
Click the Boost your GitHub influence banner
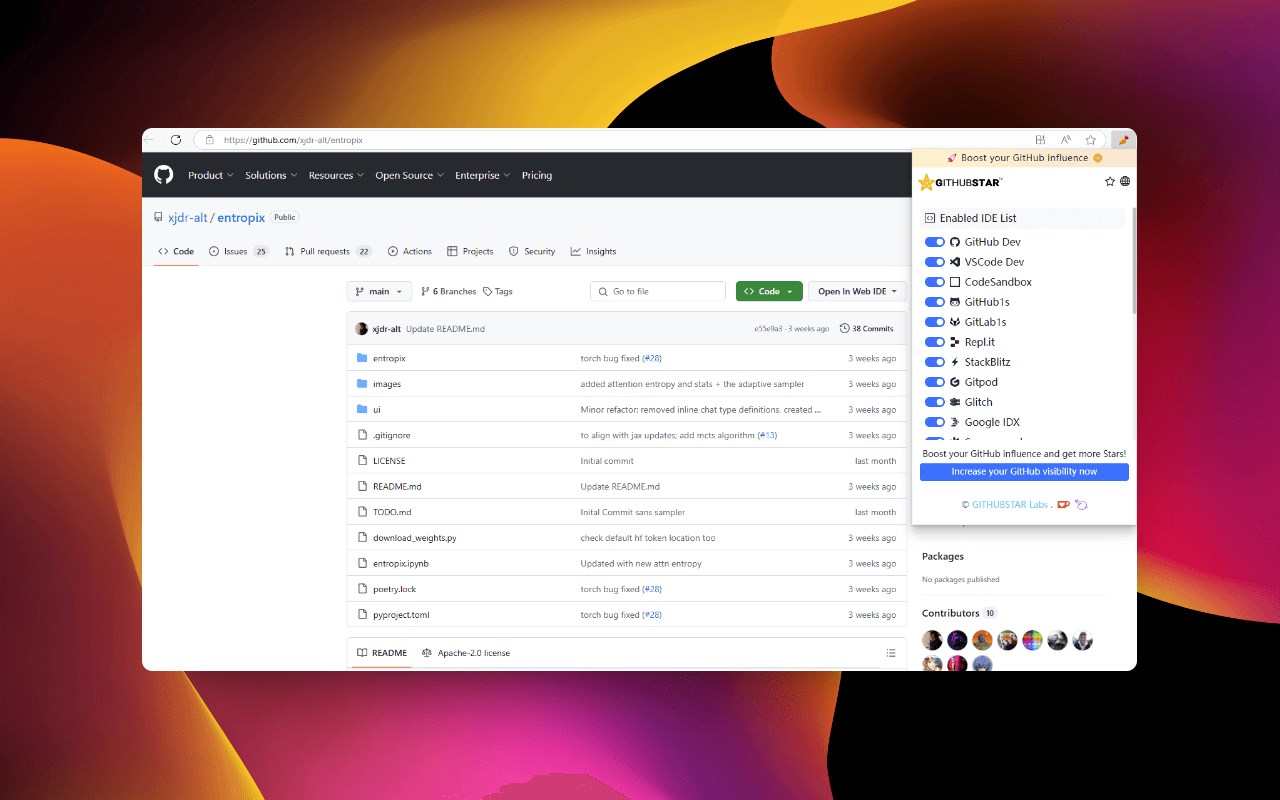coord(1024,158)
